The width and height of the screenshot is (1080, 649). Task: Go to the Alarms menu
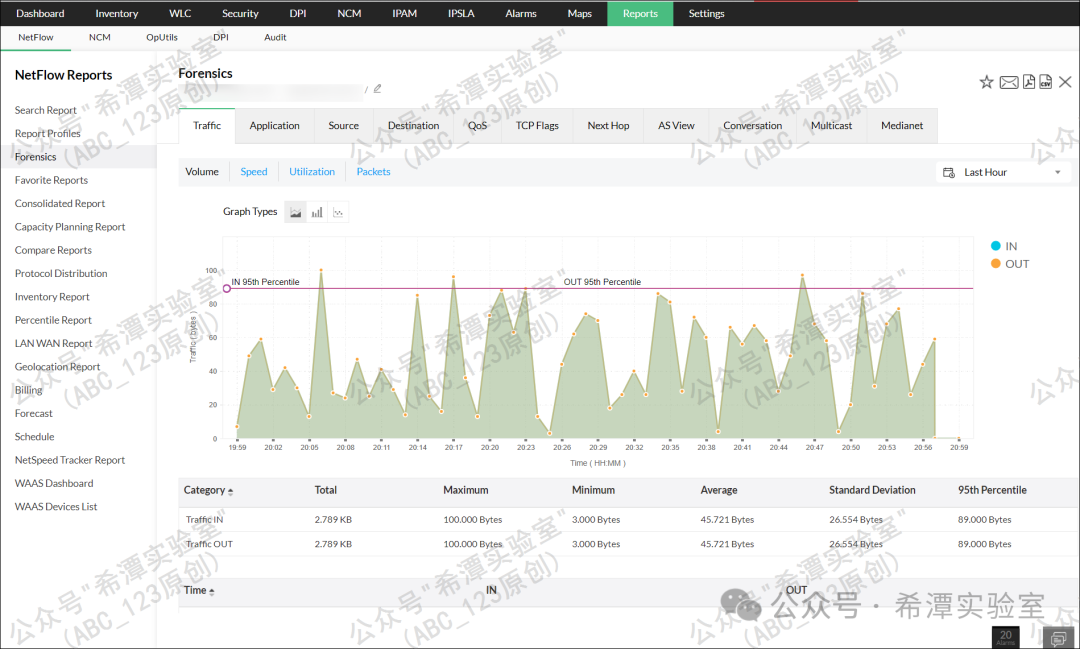pos(521,13)
